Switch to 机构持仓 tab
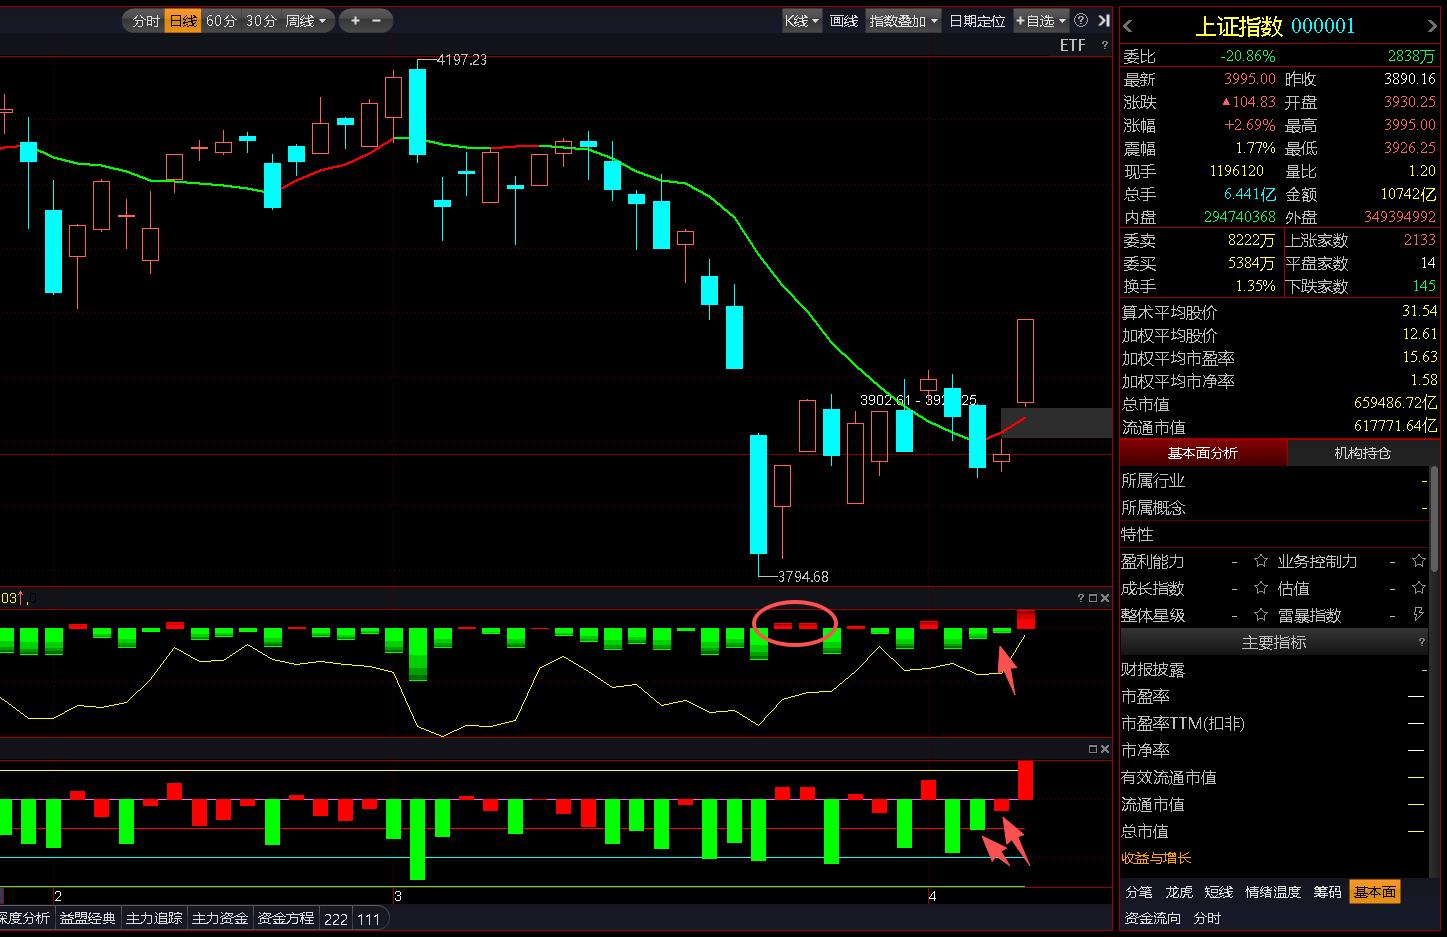Screen dimensions: 1447x937 click(x=1362, y=453)
